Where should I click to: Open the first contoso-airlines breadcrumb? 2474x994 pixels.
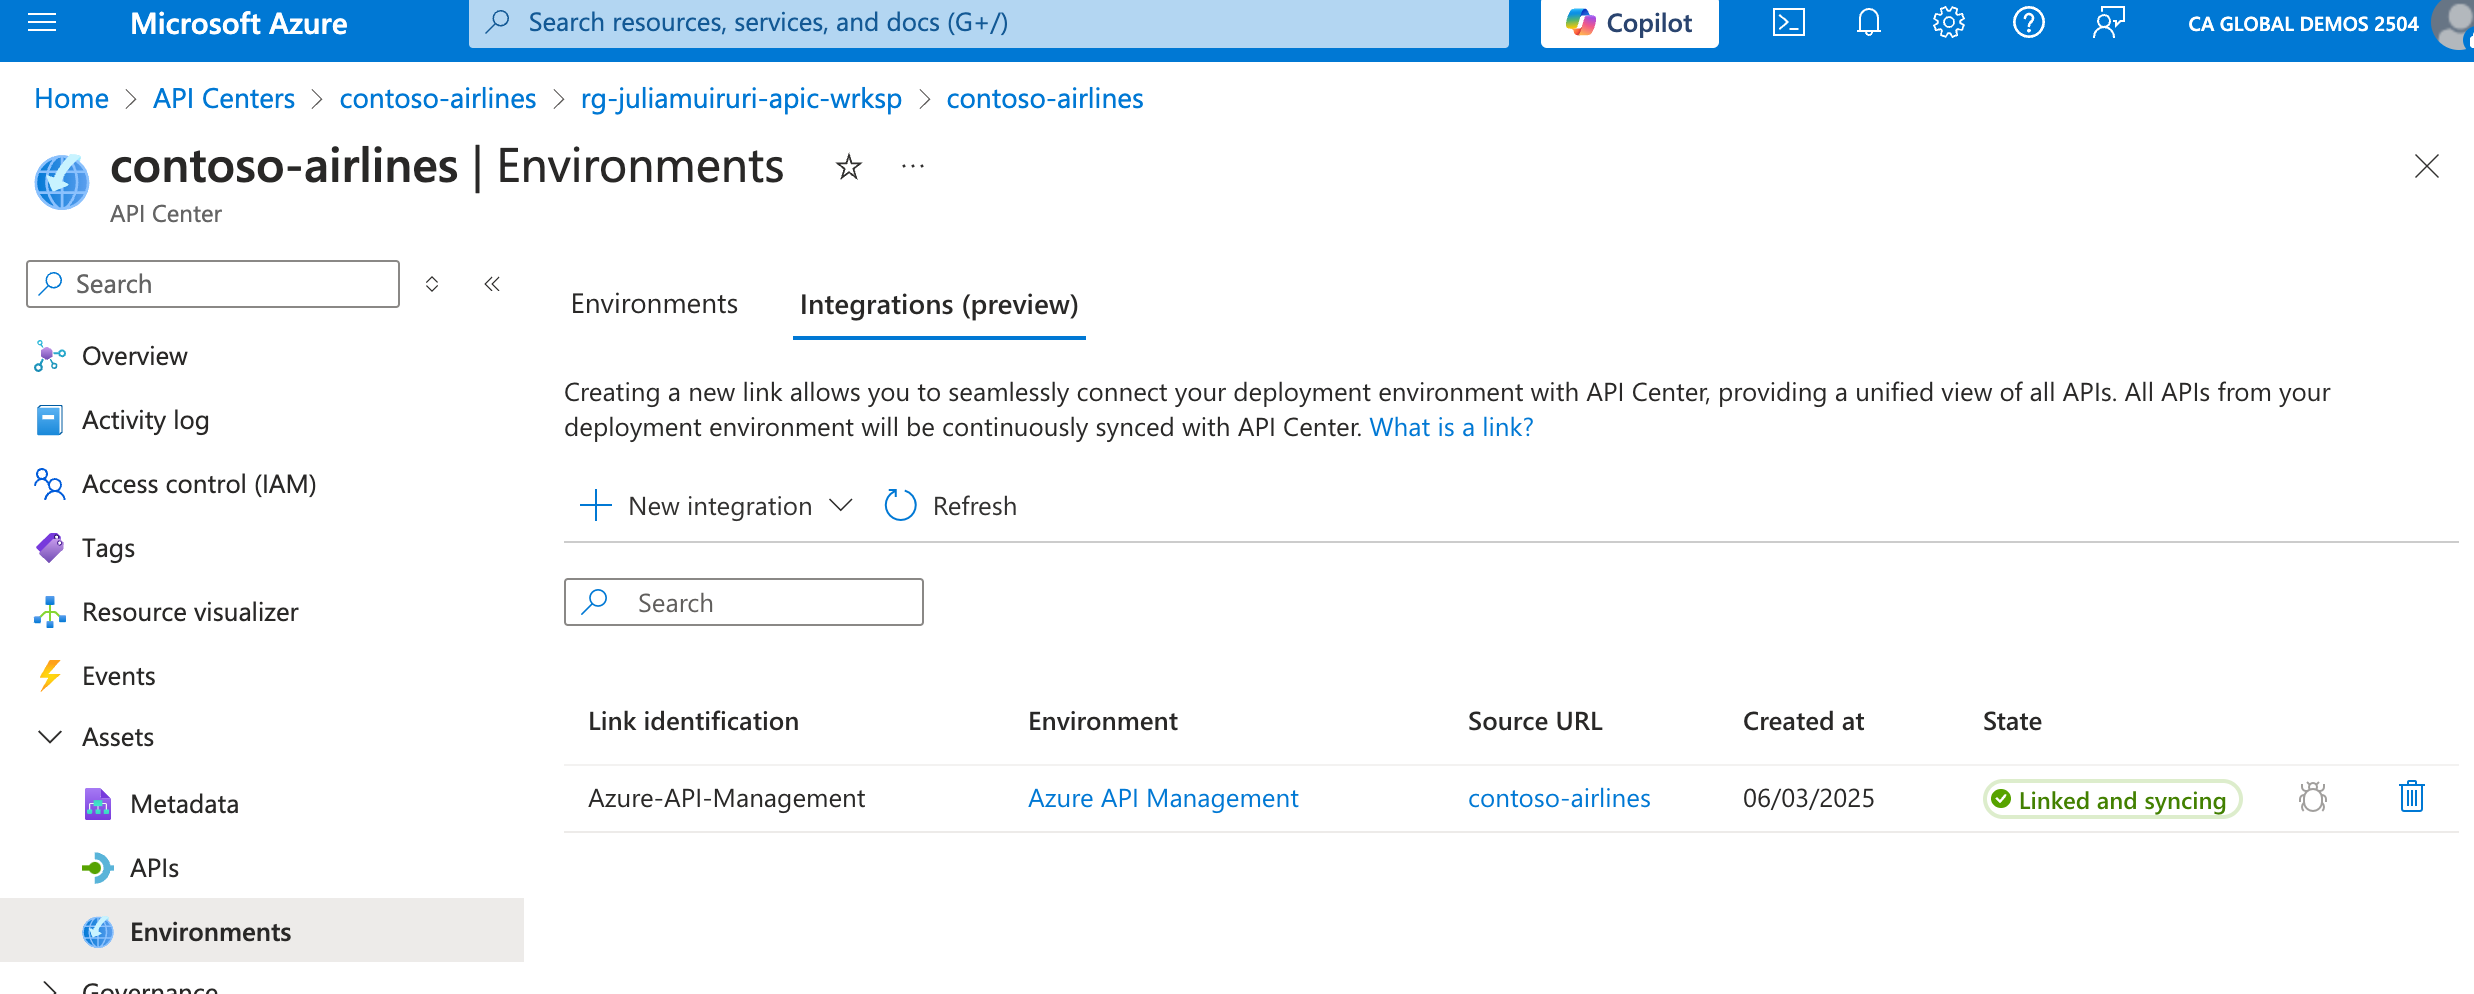coord(437,98)
